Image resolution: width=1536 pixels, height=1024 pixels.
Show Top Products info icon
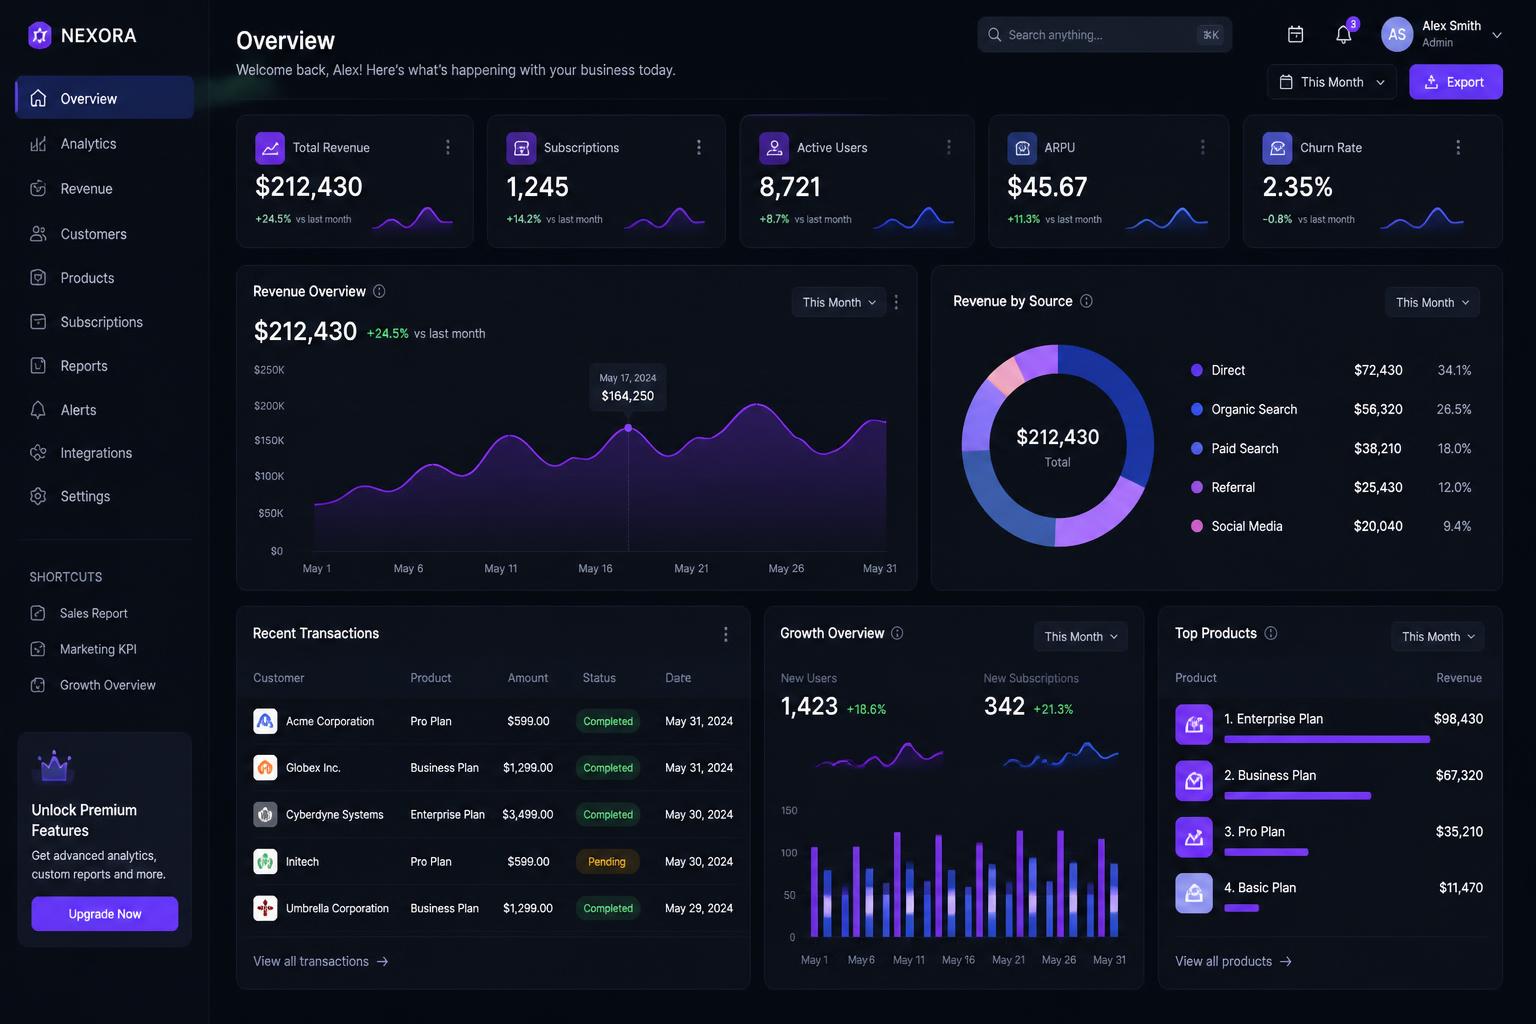[1271, 633]
